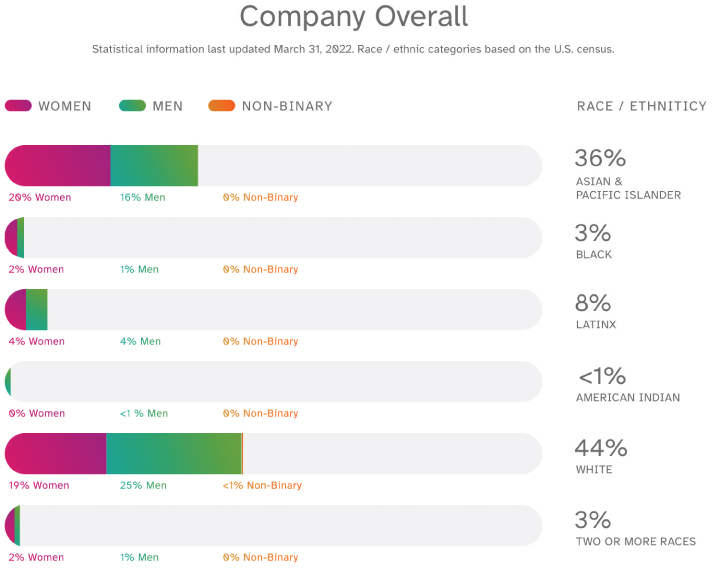Click the Men segment in White bar
Image resolution: width=712 pixels, height=568 pixels.
pos(174,454)
